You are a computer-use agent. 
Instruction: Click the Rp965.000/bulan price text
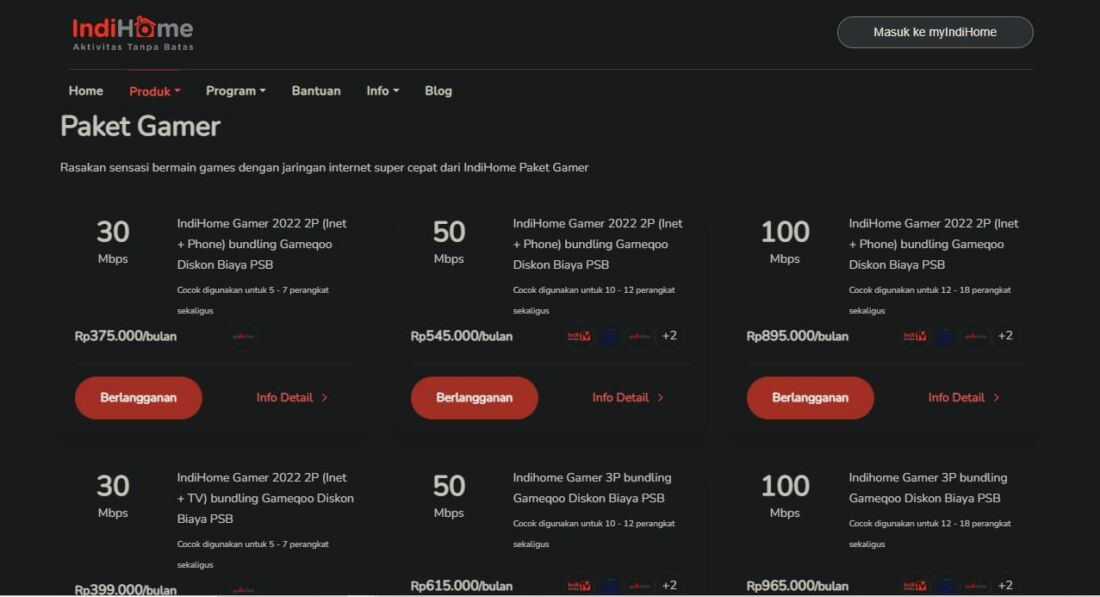tap(798, 586)
